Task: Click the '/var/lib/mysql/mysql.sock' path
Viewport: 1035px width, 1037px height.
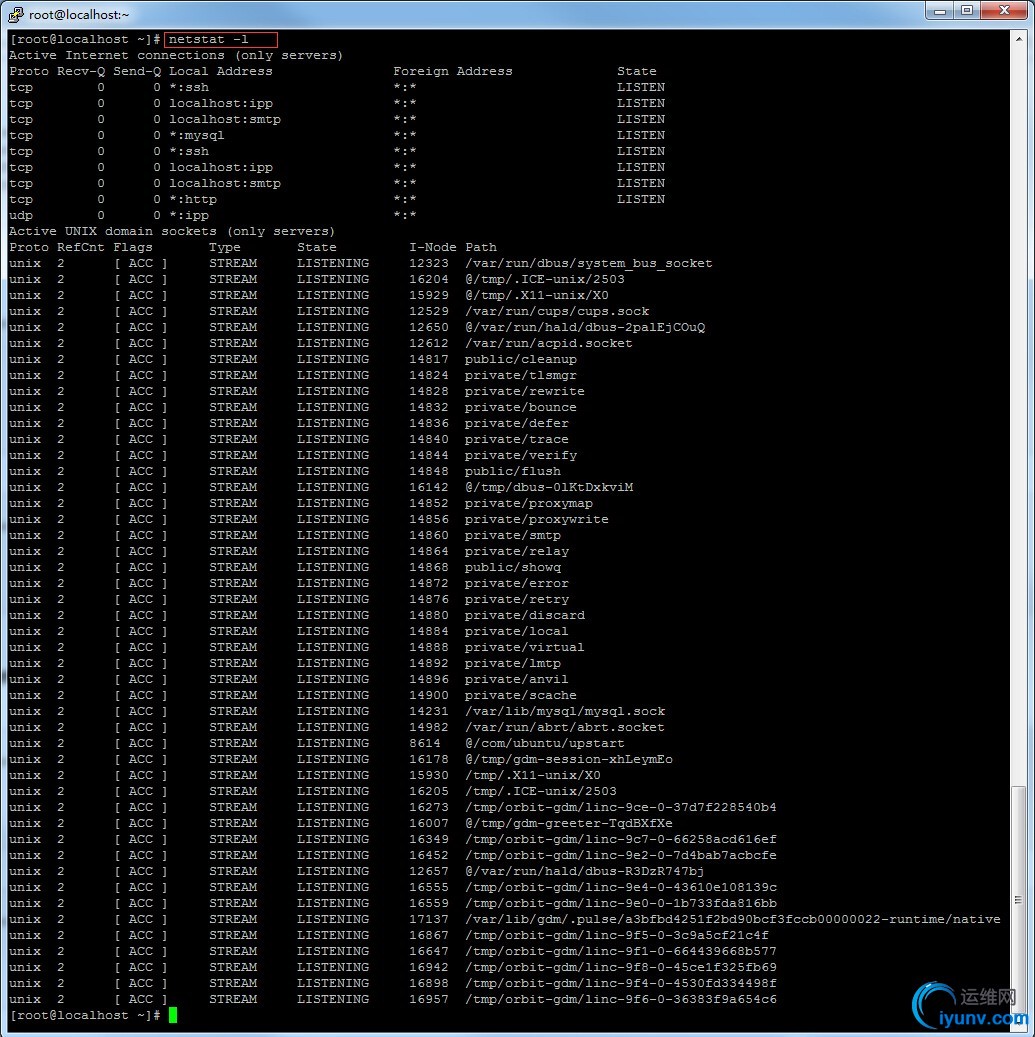Action: pyautogui.click(x=565, y=711)
